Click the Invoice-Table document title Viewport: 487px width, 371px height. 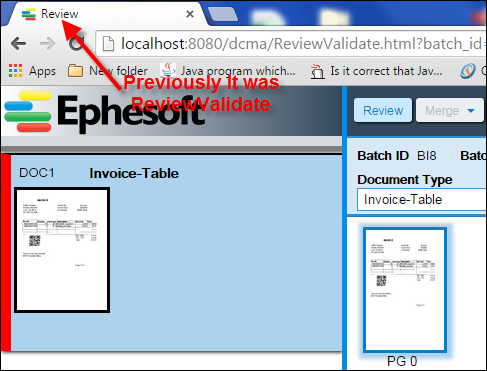[134, 173]
